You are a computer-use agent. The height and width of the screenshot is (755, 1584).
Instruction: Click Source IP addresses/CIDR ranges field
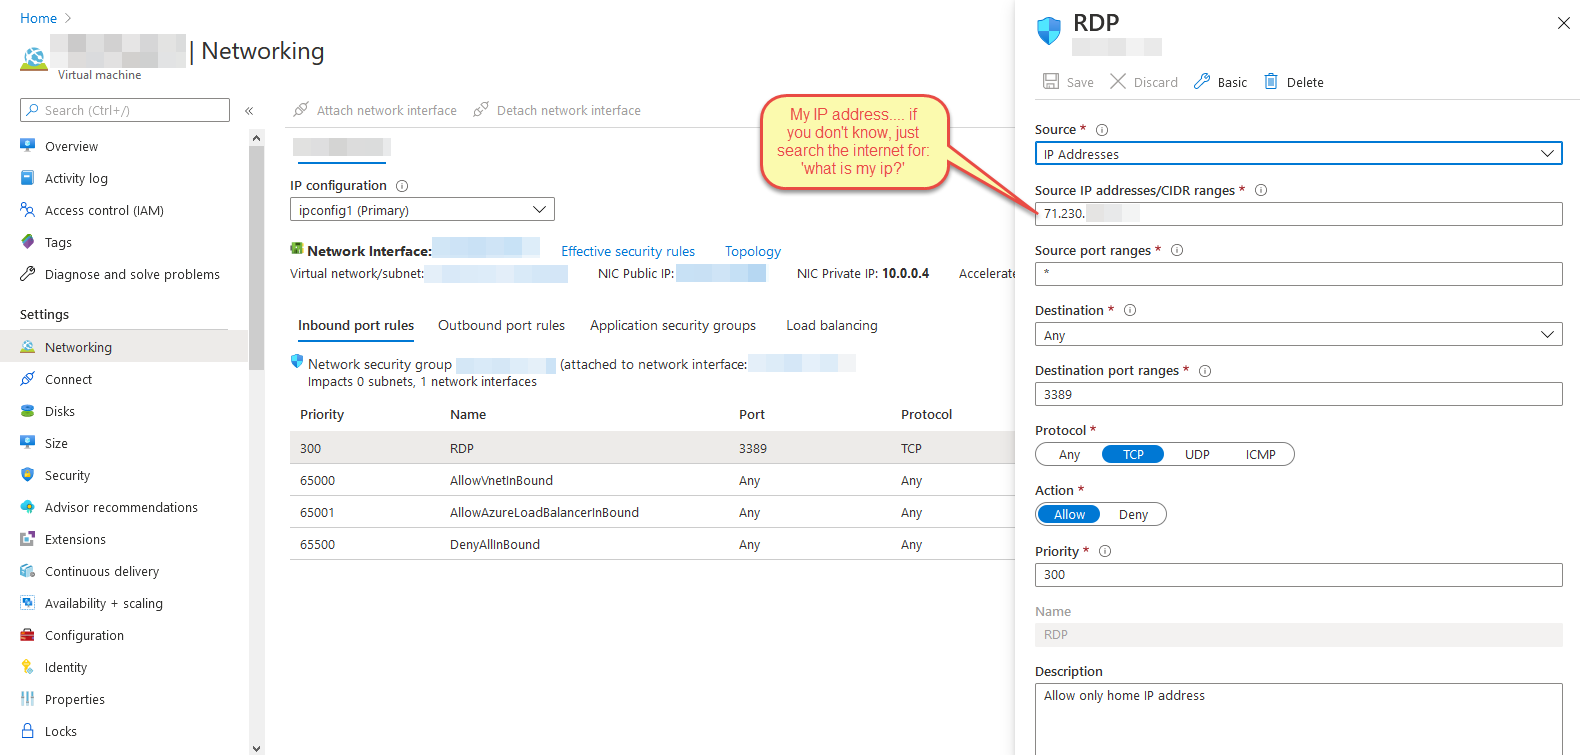pos(1298,214)
